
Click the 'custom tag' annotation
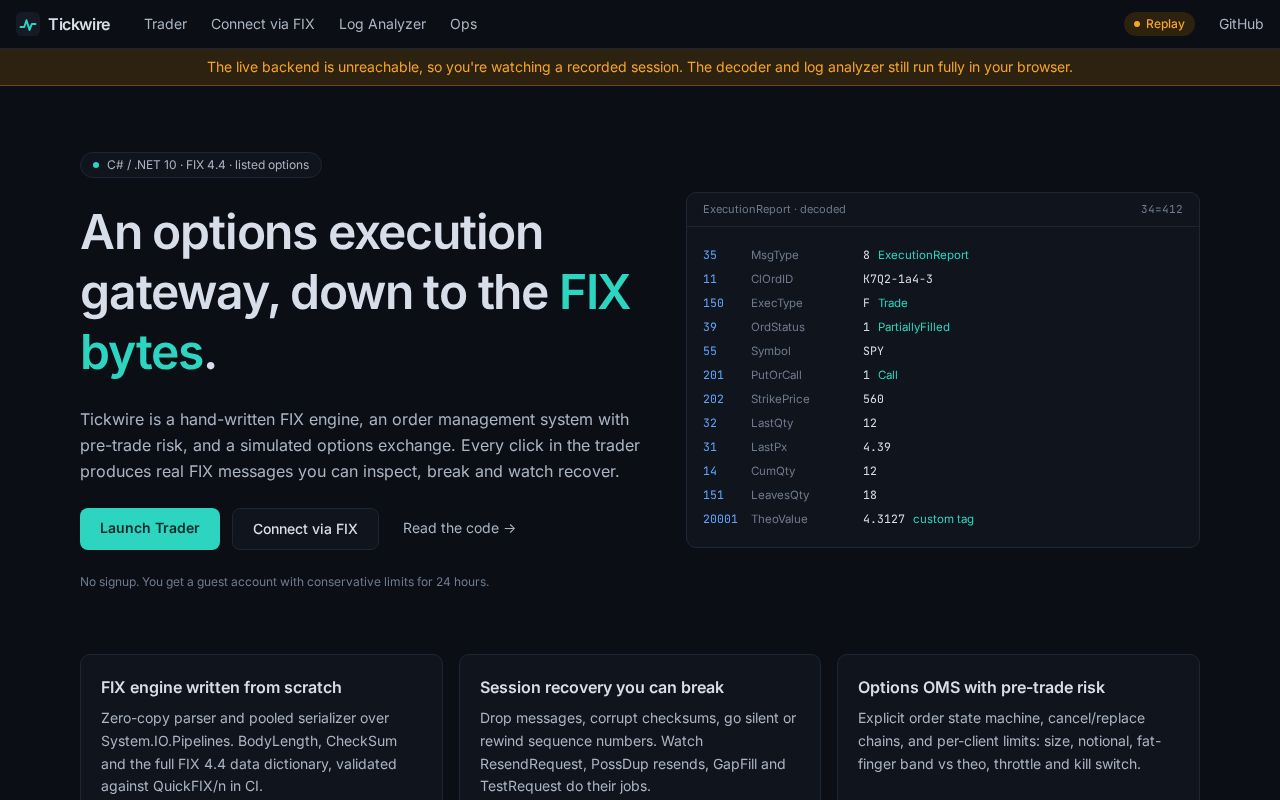(943, 519)
